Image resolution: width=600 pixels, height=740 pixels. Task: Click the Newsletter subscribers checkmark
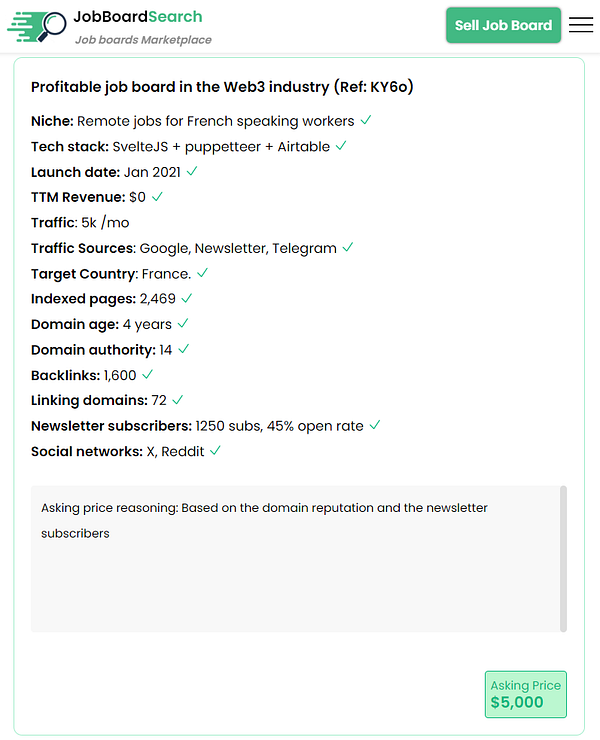pos(375,425)
